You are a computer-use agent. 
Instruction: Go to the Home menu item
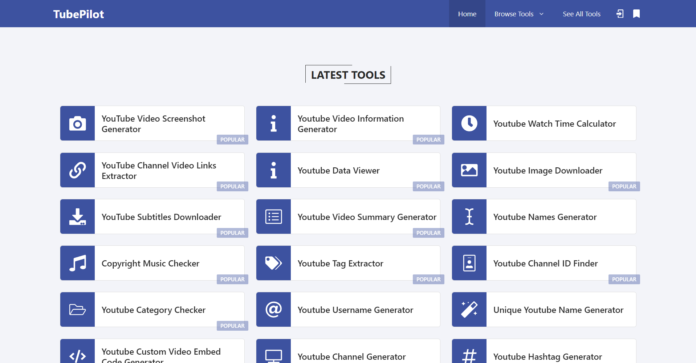point(467,14)
